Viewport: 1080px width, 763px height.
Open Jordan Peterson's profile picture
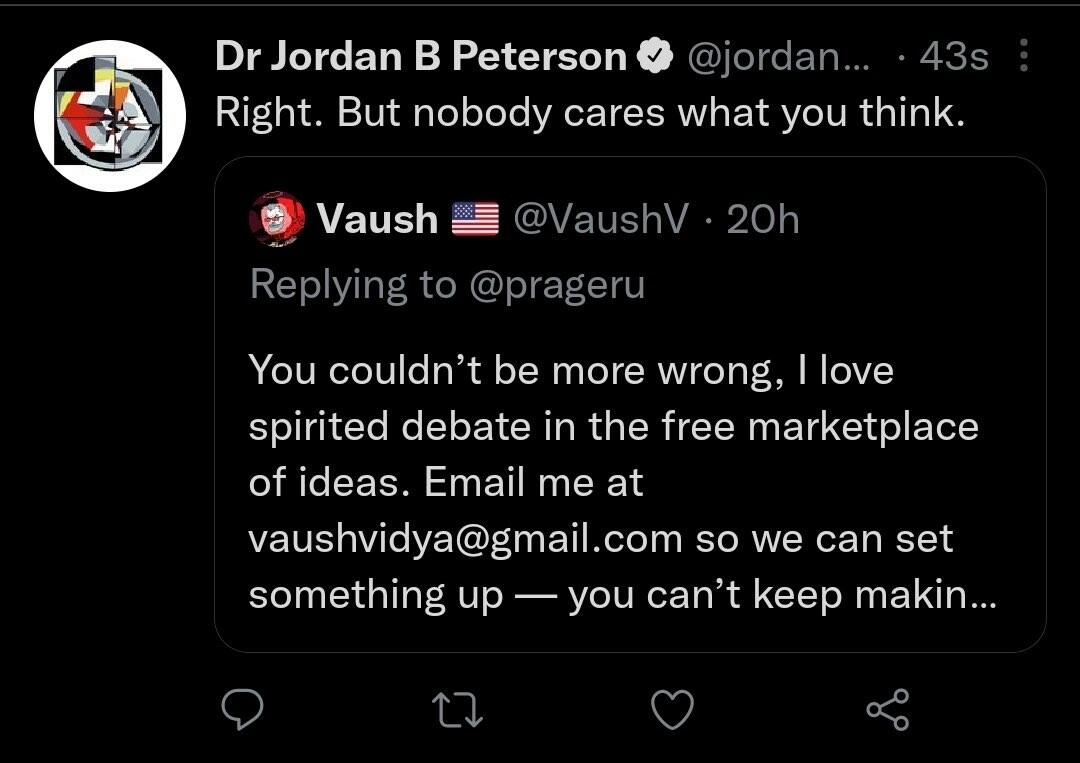tap(110, 115)
